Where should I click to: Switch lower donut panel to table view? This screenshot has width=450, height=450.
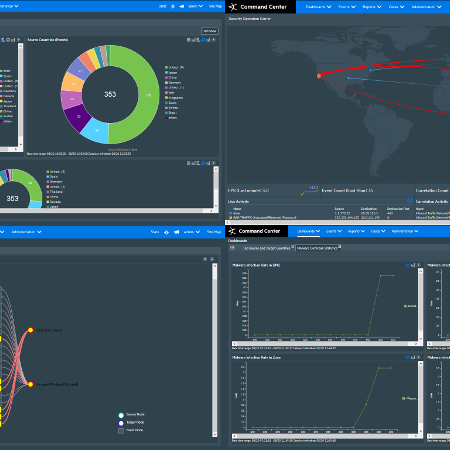coord(188,163)
